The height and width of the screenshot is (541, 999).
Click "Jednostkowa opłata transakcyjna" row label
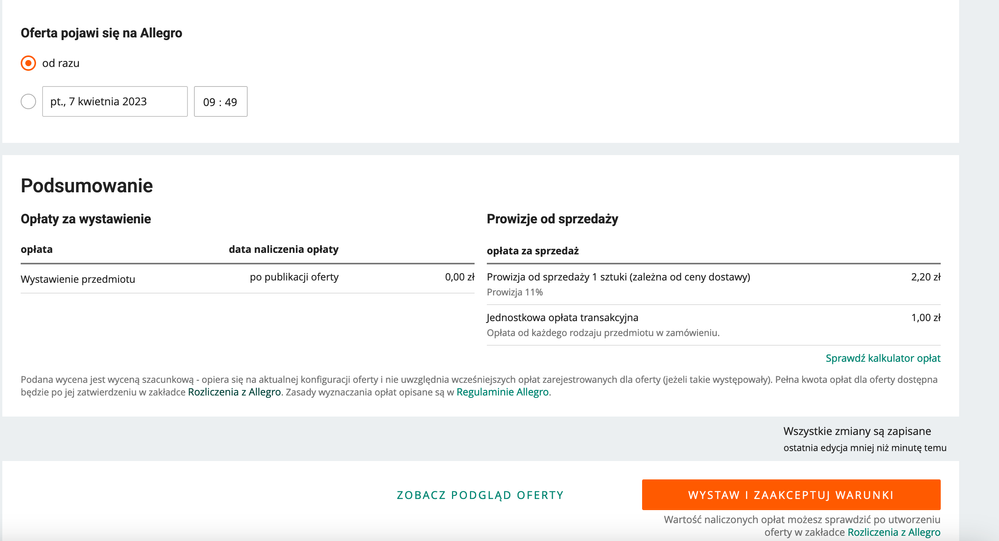click(x=562, y=317)
